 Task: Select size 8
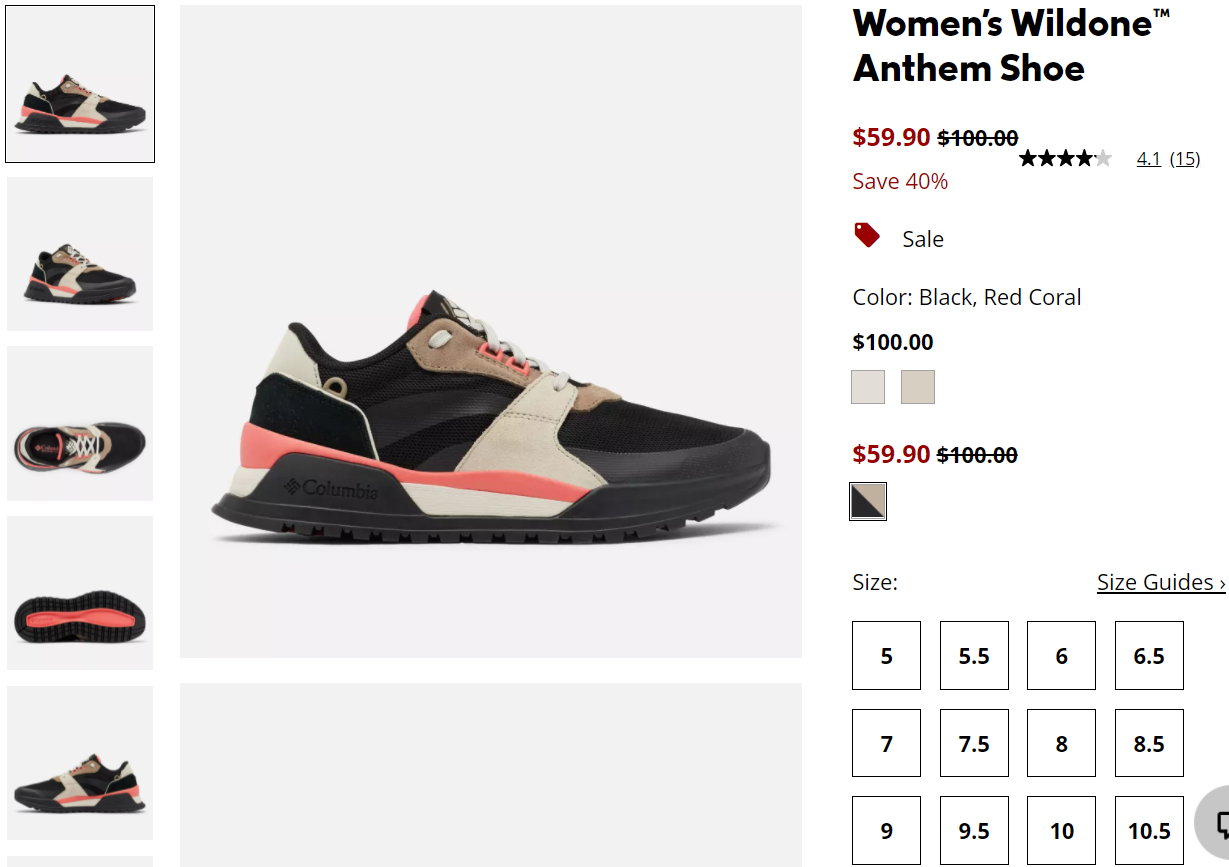pyautogui.click(x=1061, y=744)
